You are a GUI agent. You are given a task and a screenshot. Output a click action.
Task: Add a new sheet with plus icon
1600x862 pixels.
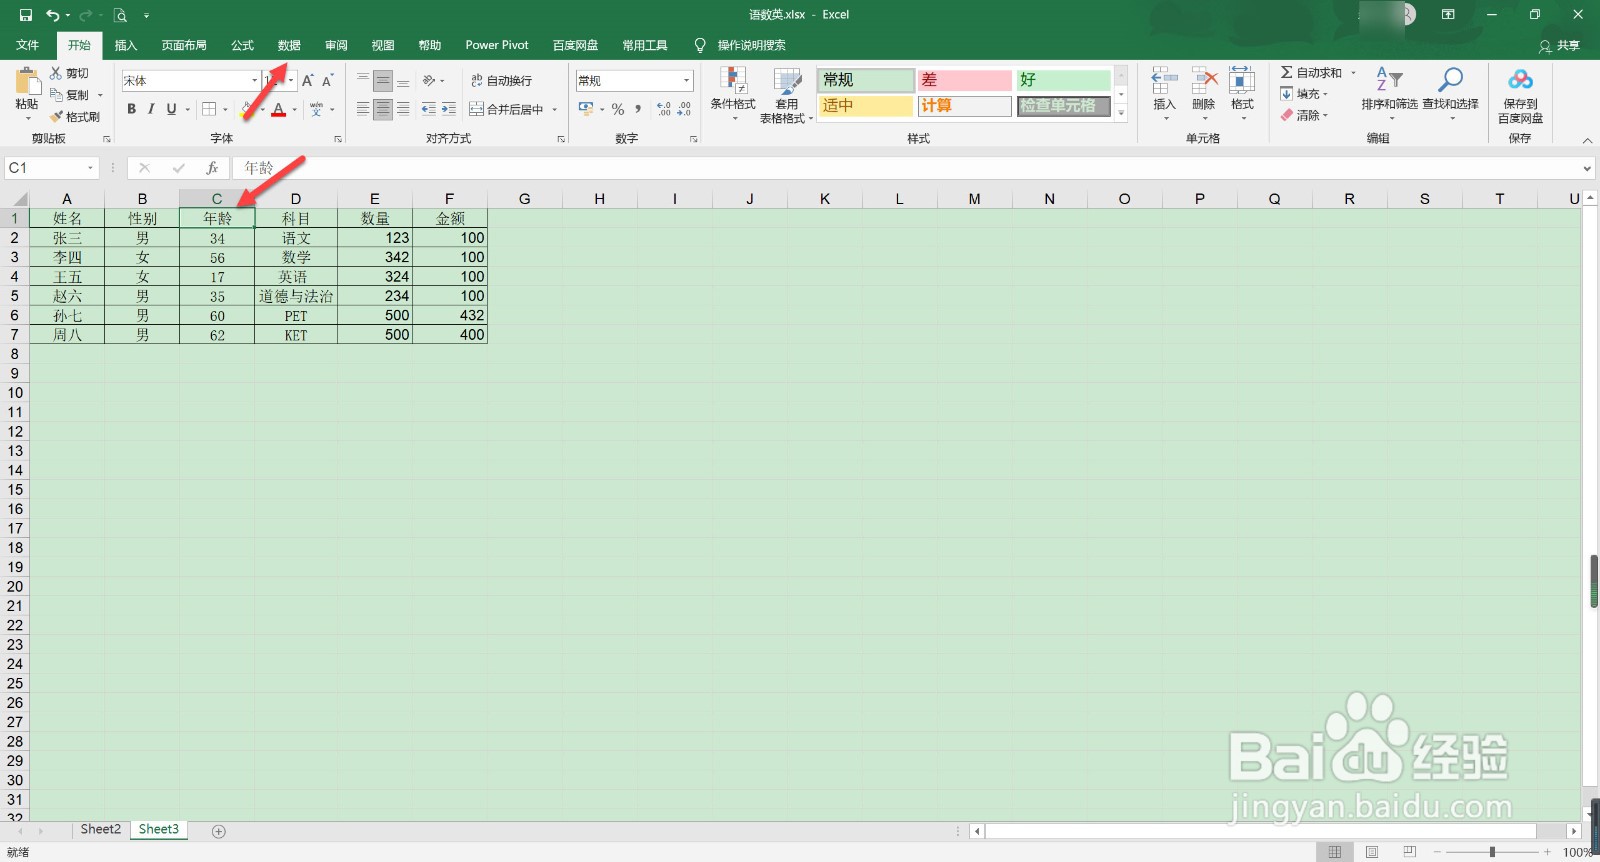pos(219,831)
